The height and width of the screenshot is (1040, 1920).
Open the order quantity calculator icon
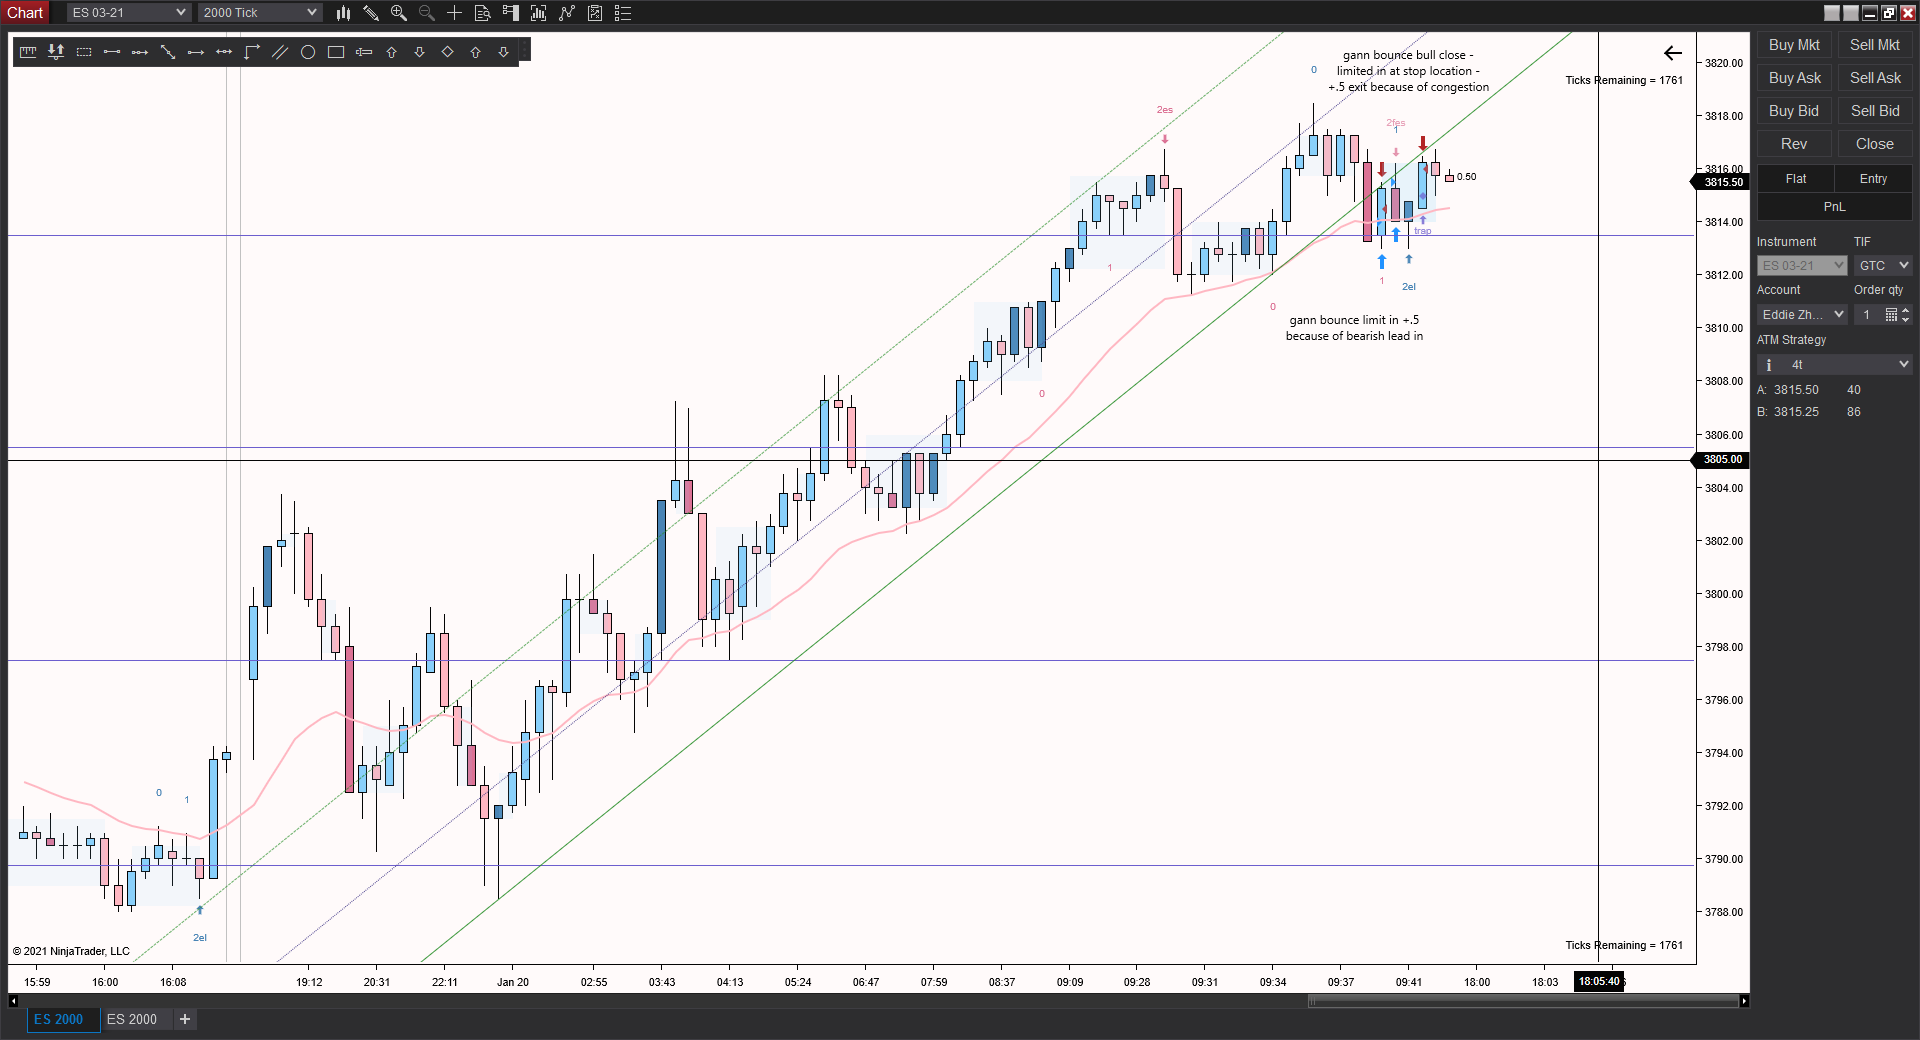coord(1891,315)
